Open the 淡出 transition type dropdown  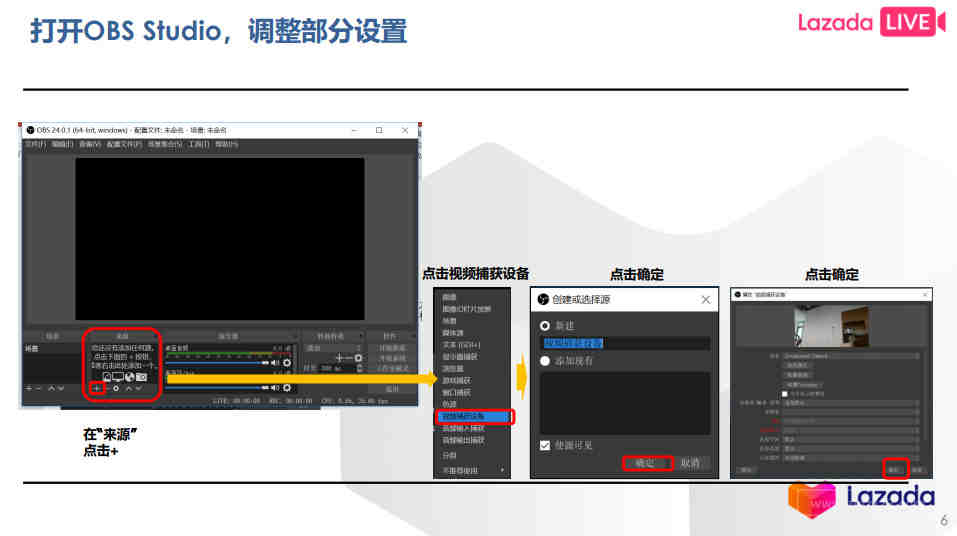[333, 348]
